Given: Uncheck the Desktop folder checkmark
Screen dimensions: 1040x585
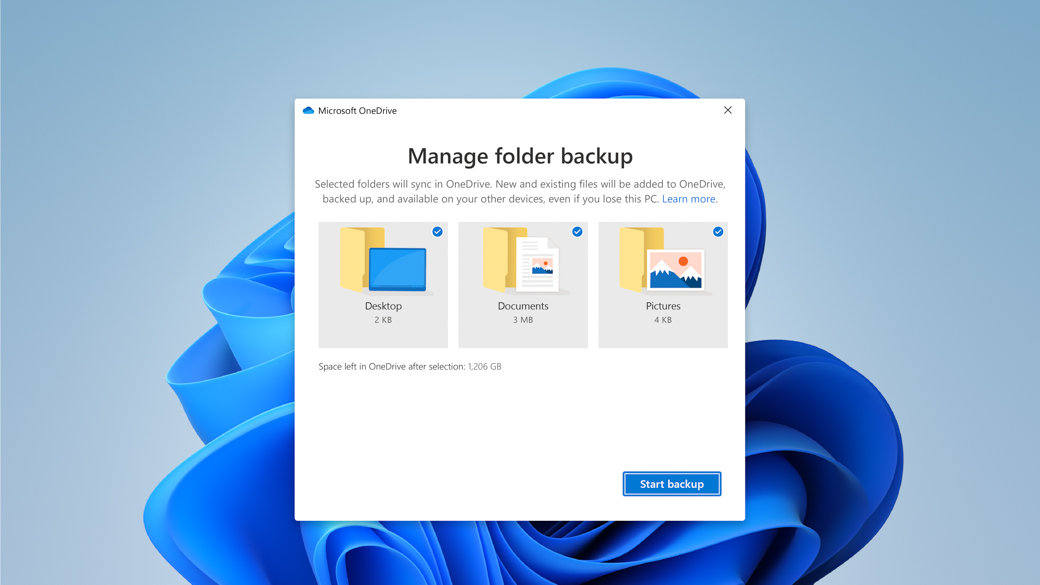Looking at the screenshot, I should click(x=437, y=232).
